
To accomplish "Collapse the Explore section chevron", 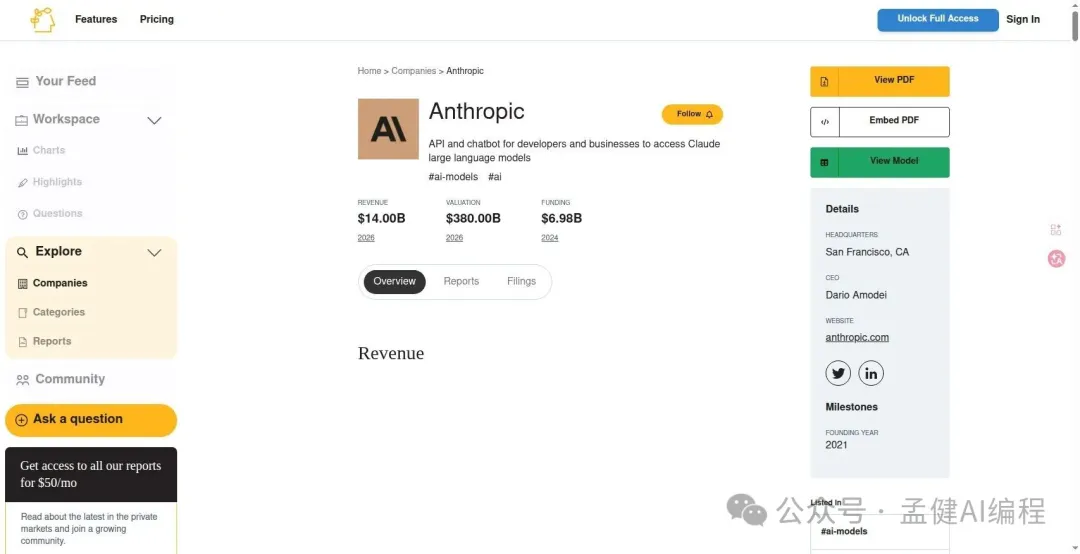I will coord(155,253).
